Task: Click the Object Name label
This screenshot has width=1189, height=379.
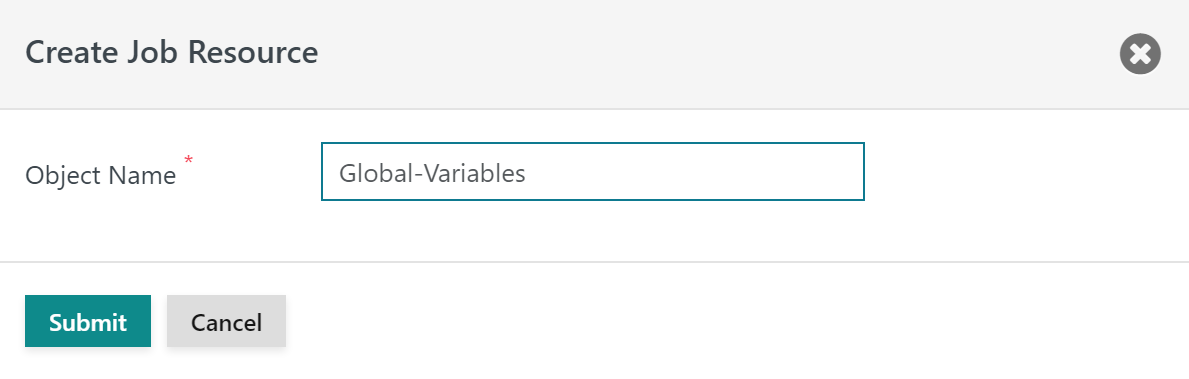Action: coord(101,175)
